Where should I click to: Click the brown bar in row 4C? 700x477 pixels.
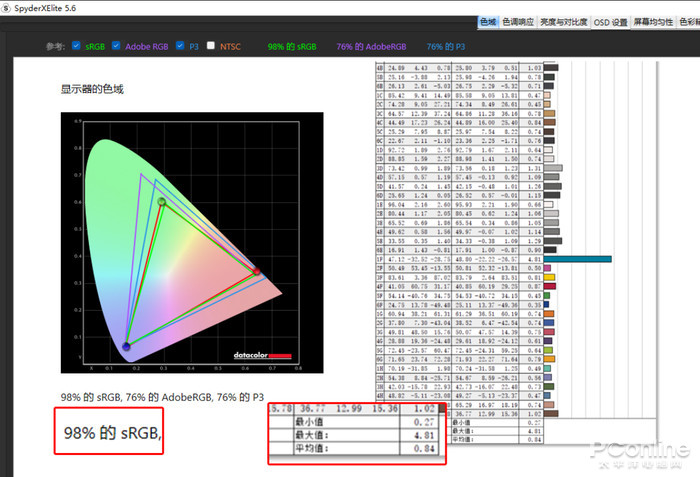pyautogui.click(x=550, y=122)
